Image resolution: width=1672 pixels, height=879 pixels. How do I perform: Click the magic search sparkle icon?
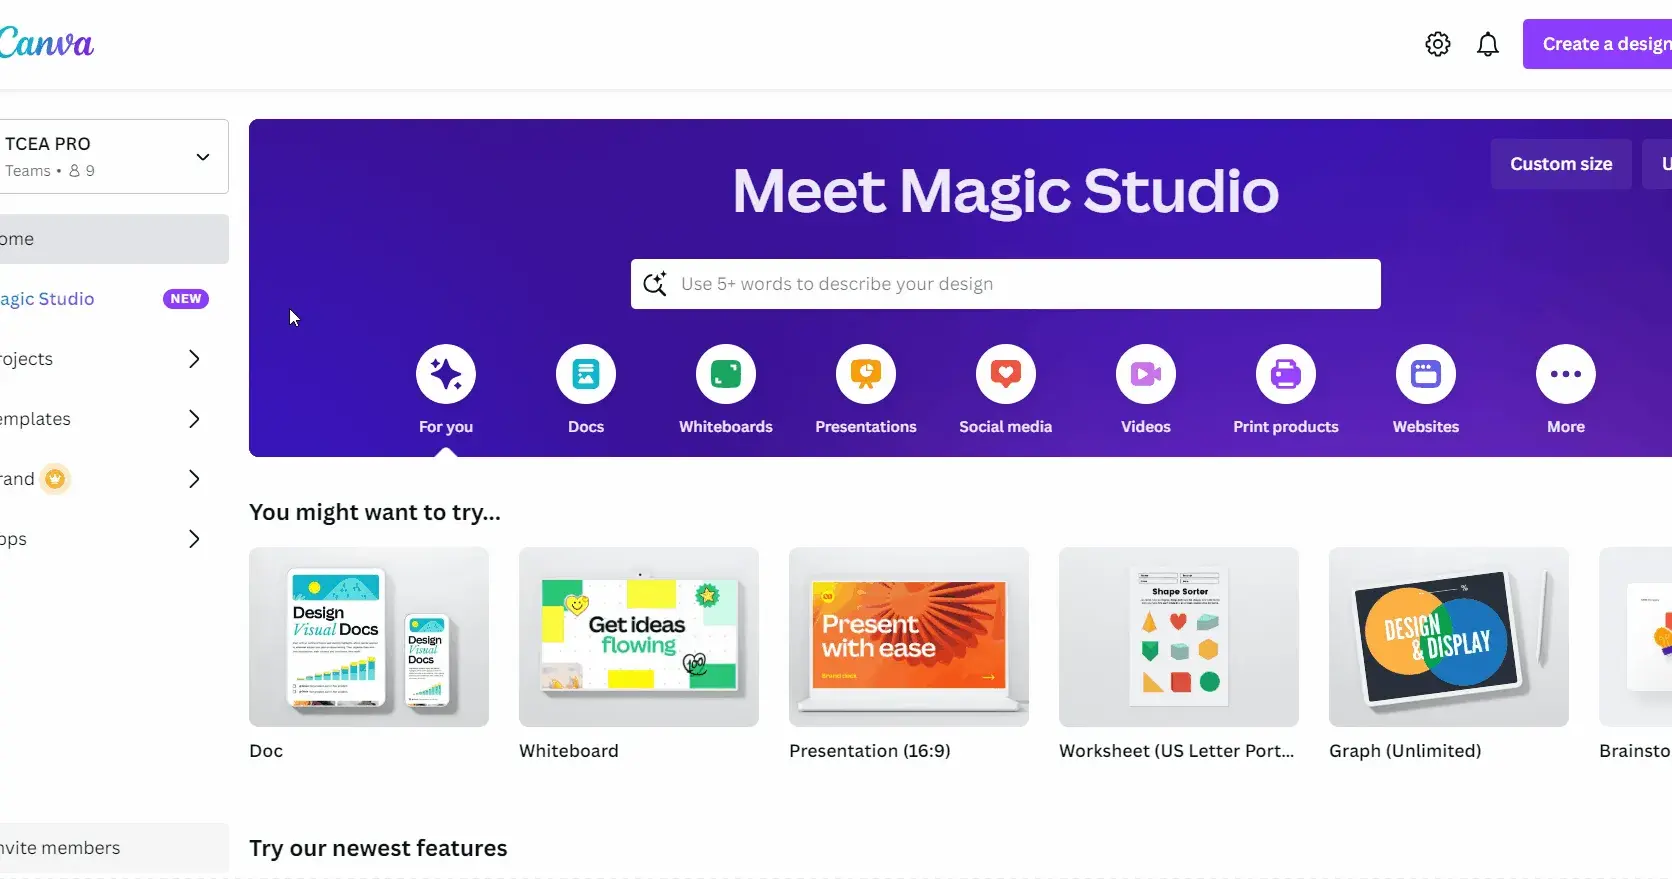655,284
